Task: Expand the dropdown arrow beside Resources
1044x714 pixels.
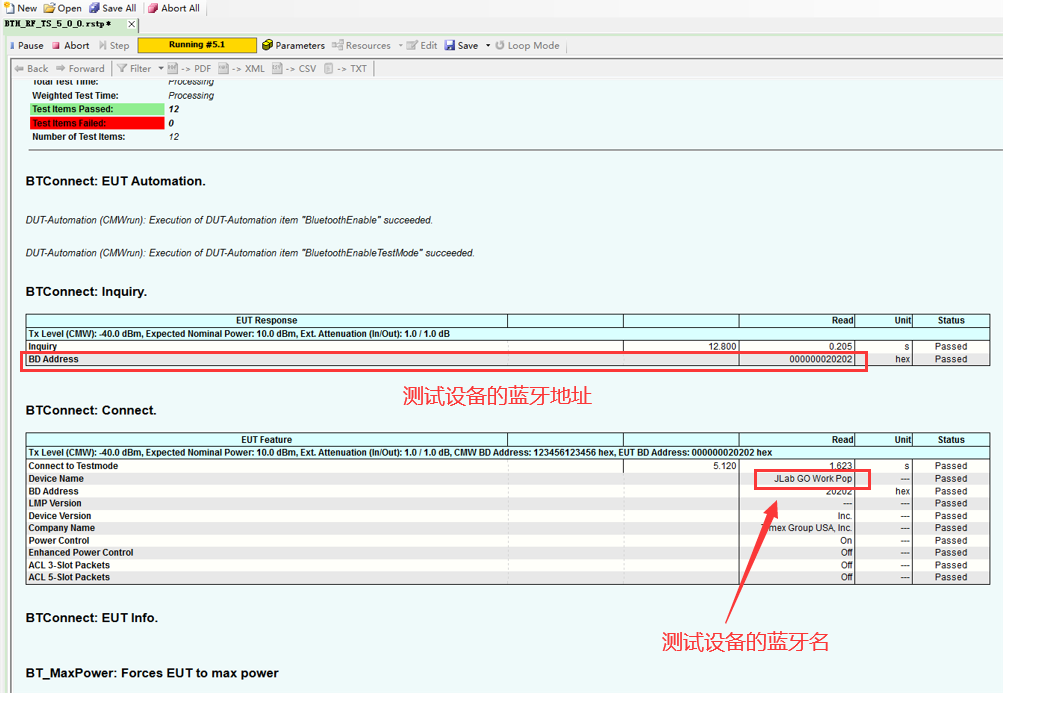Action: click(400, 45)
